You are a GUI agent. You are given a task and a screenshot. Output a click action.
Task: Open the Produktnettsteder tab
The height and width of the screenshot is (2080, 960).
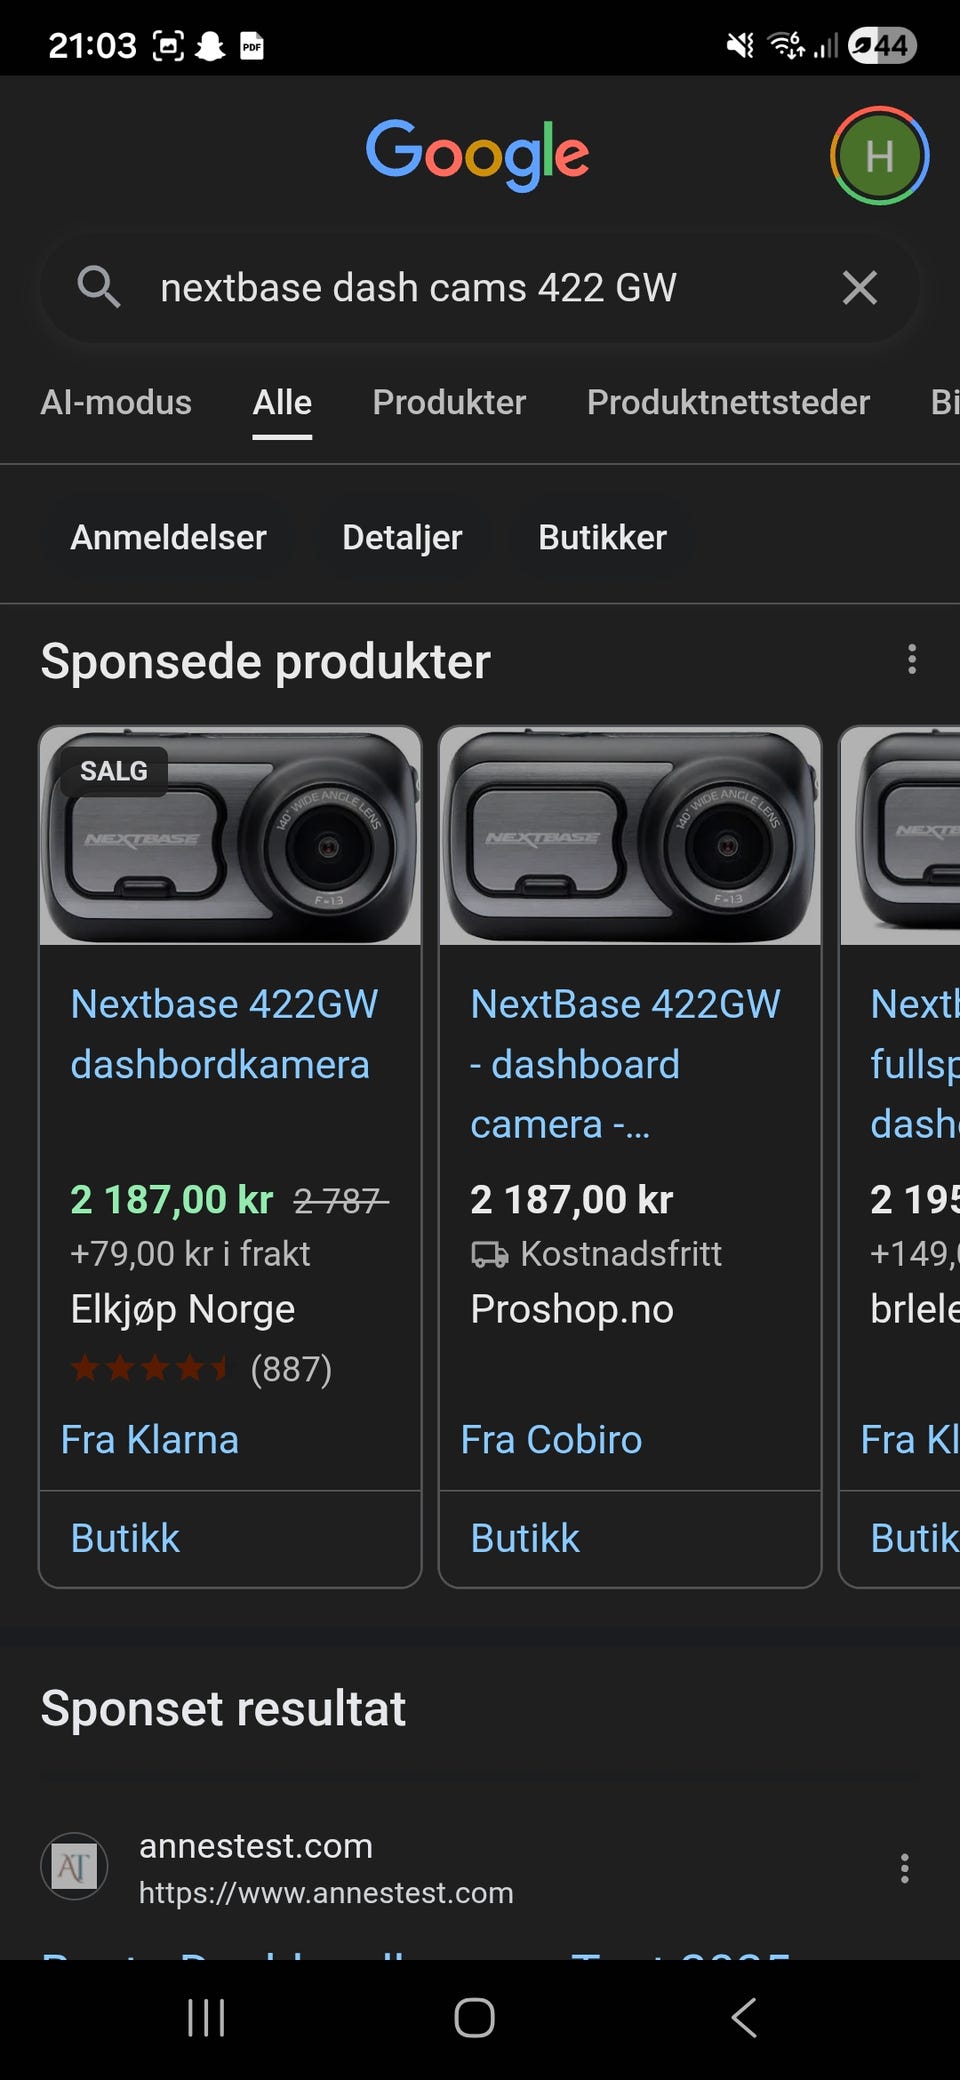728,402
